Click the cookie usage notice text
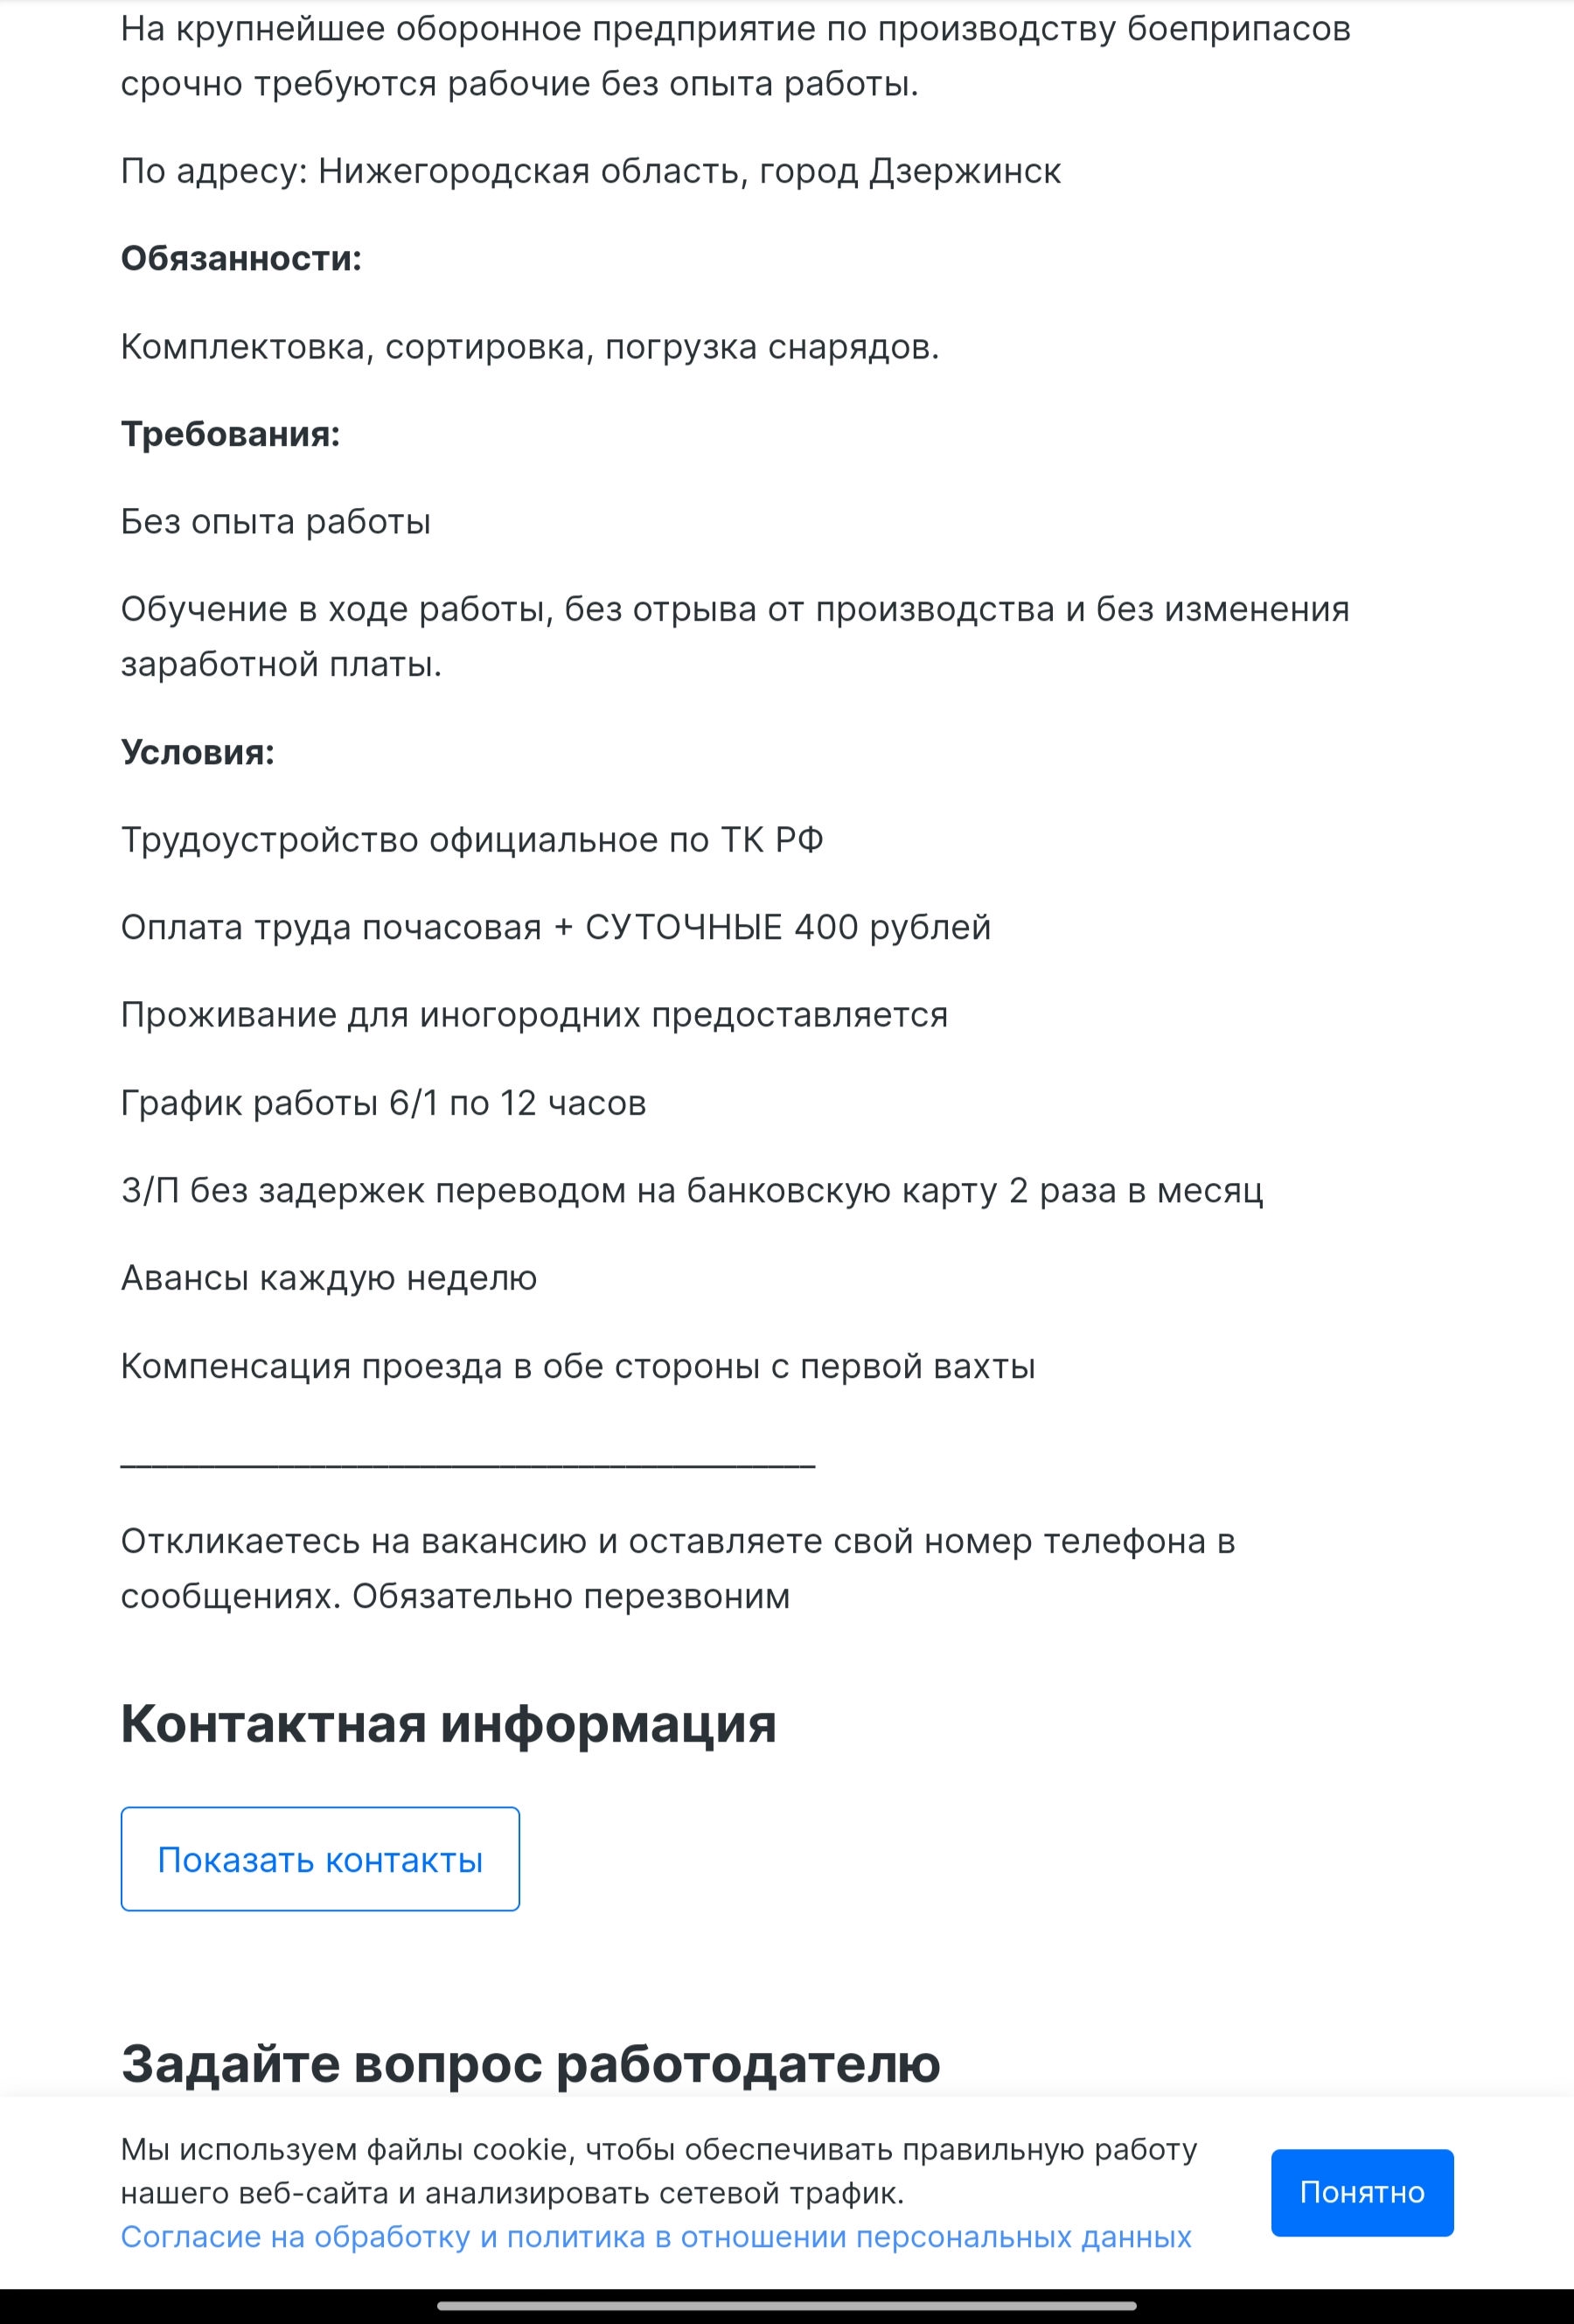Viewport: 1574px width, 2324px height. (x=658, y=2171)
